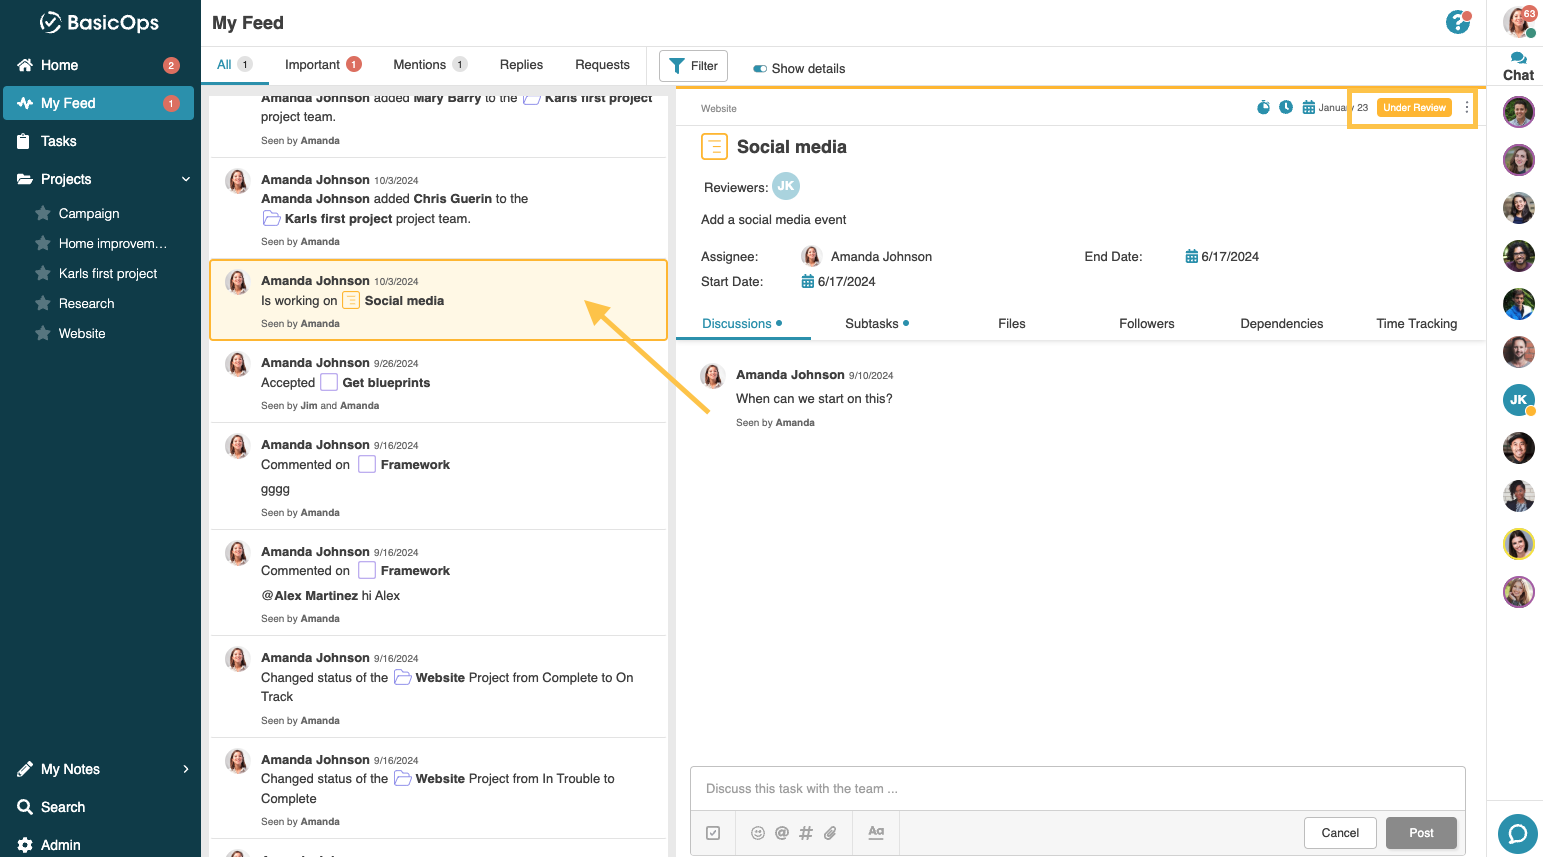Click the hashtag icon in comment toolbar
The height and width of the screenshot is (857, 1543).
click(806, 833)
